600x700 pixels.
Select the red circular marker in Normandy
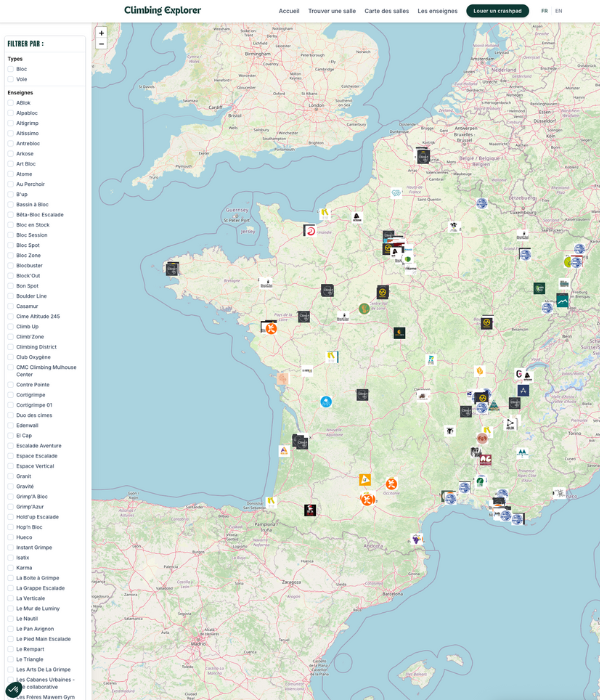point(310,230)
